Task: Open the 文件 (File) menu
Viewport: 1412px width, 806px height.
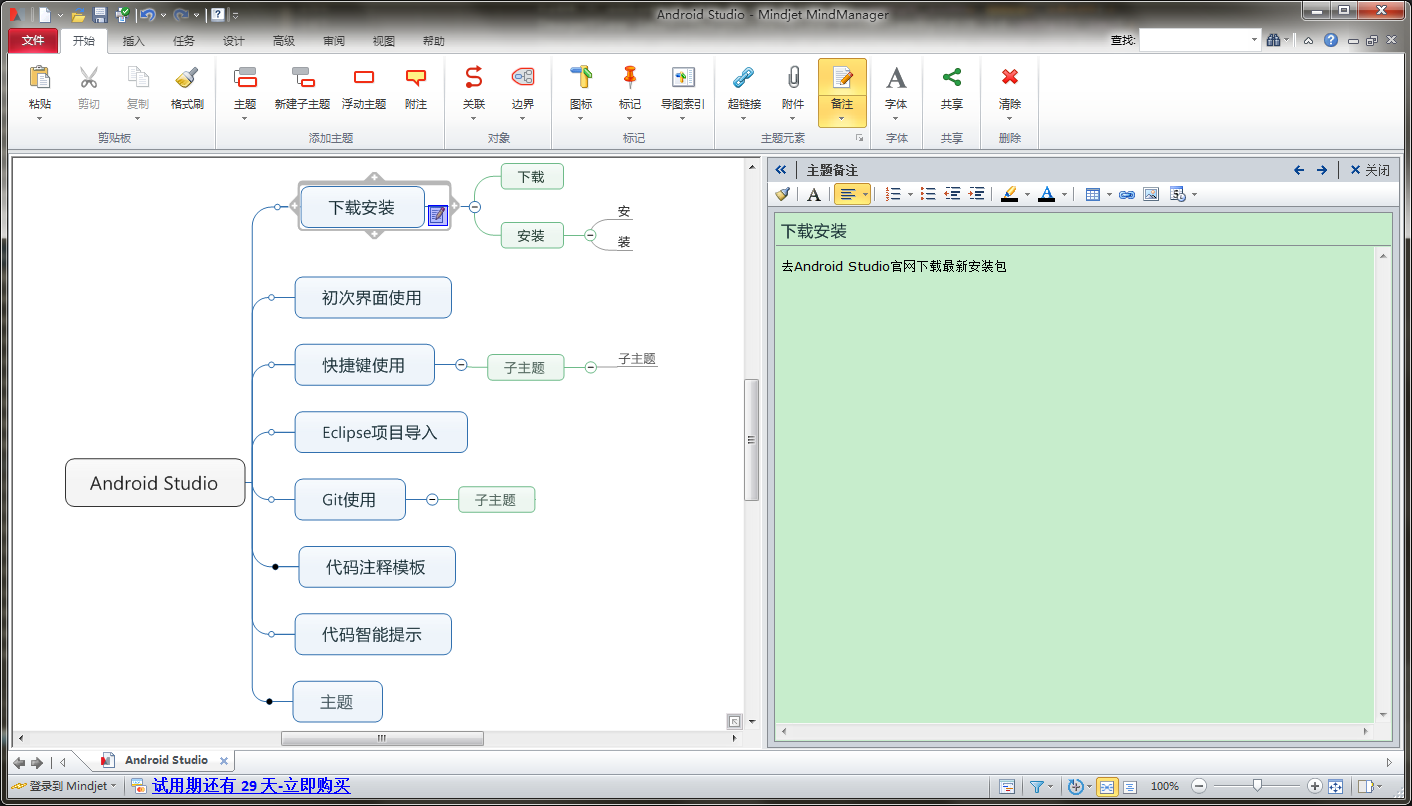Action: [33, 41]
